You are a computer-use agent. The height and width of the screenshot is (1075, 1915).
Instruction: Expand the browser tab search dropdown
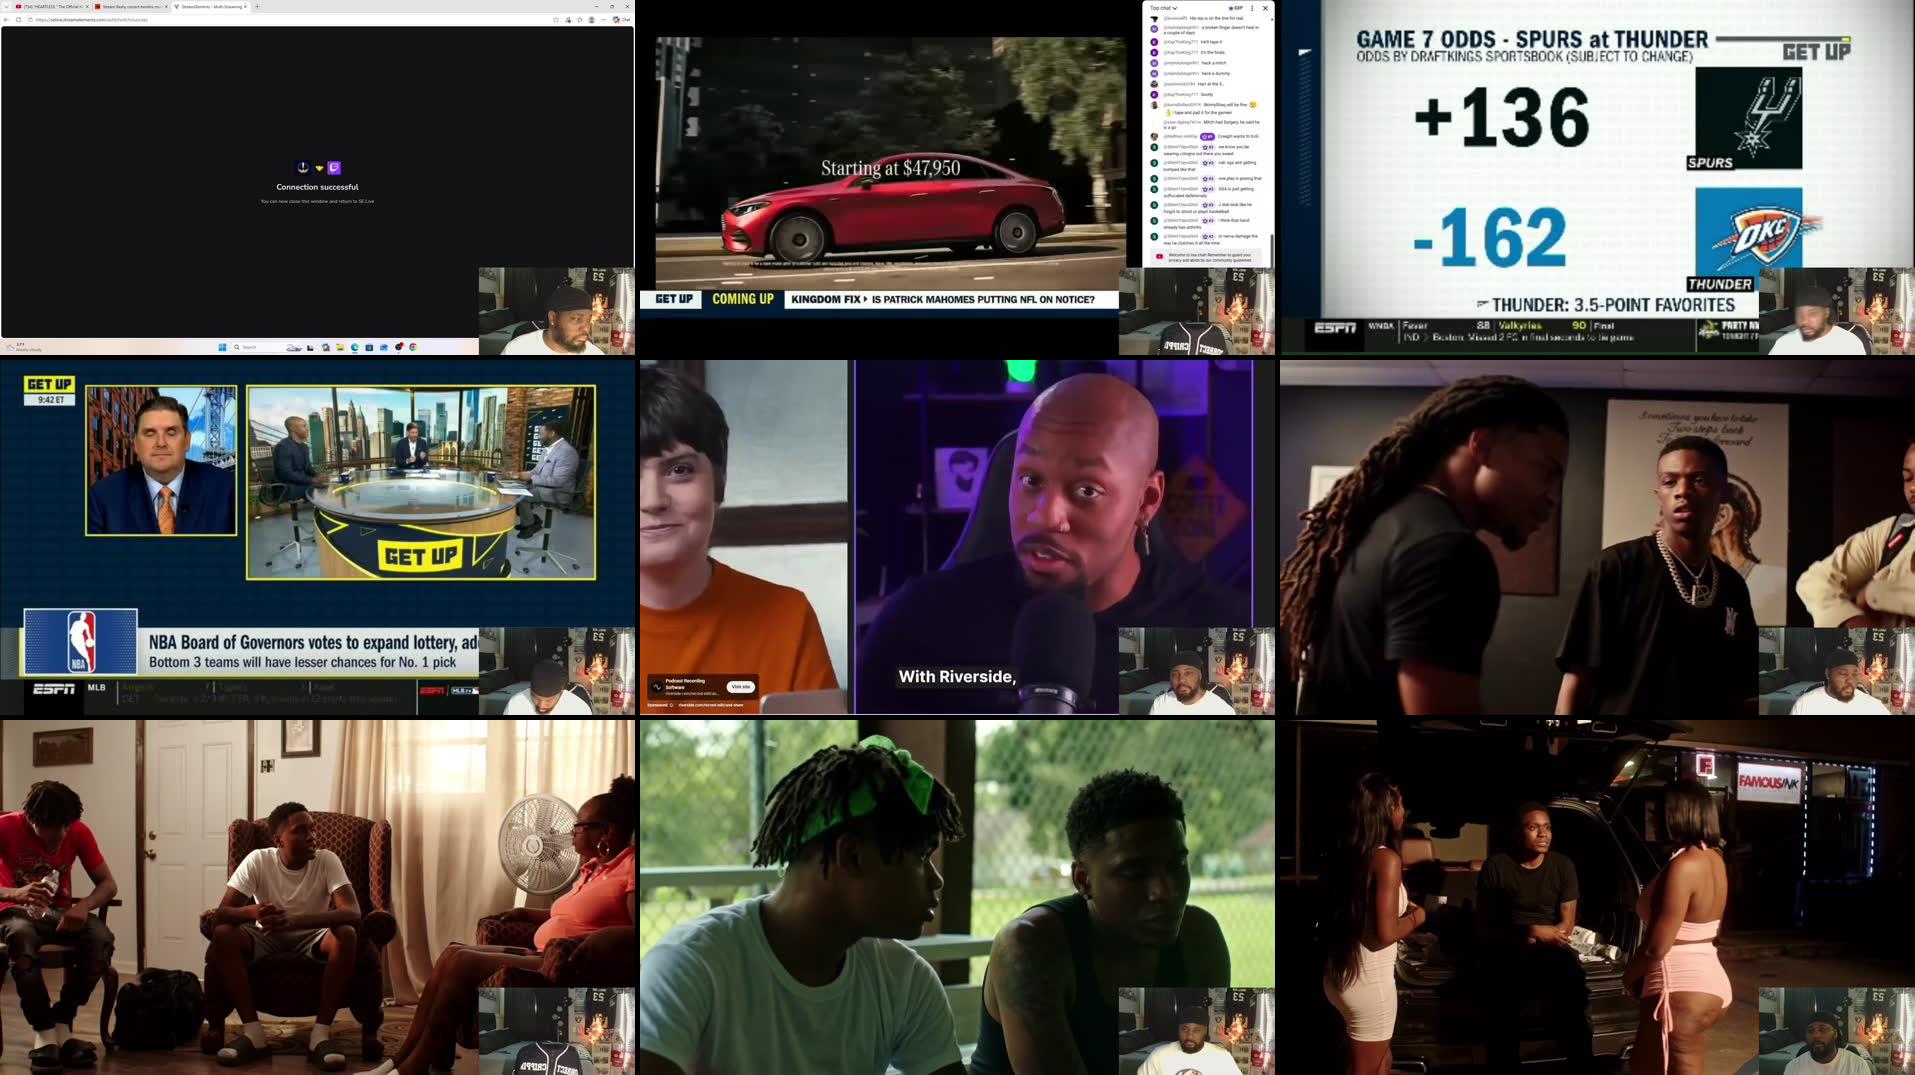point(6,7)
